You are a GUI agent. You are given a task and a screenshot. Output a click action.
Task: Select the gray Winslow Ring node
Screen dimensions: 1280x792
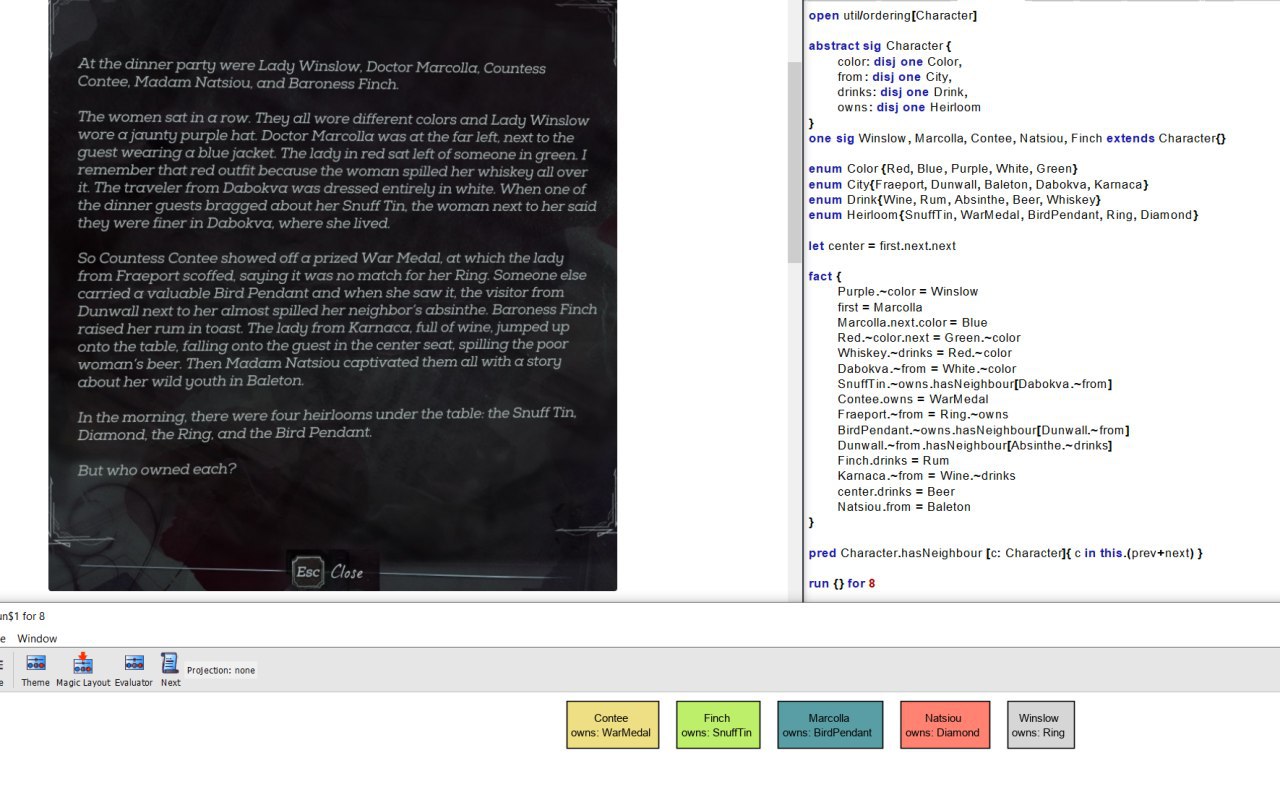point(1039,725)
